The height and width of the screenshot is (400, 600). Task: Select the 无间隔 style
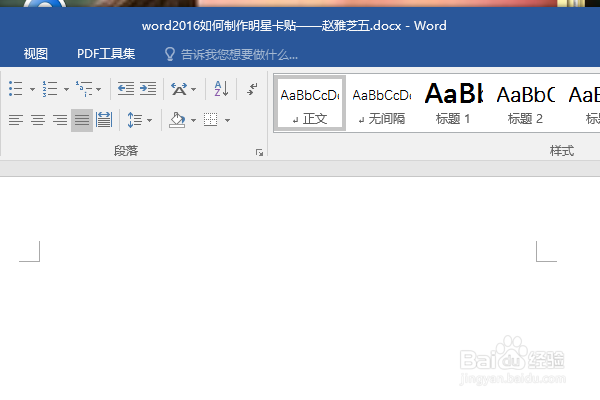[382, 103]
